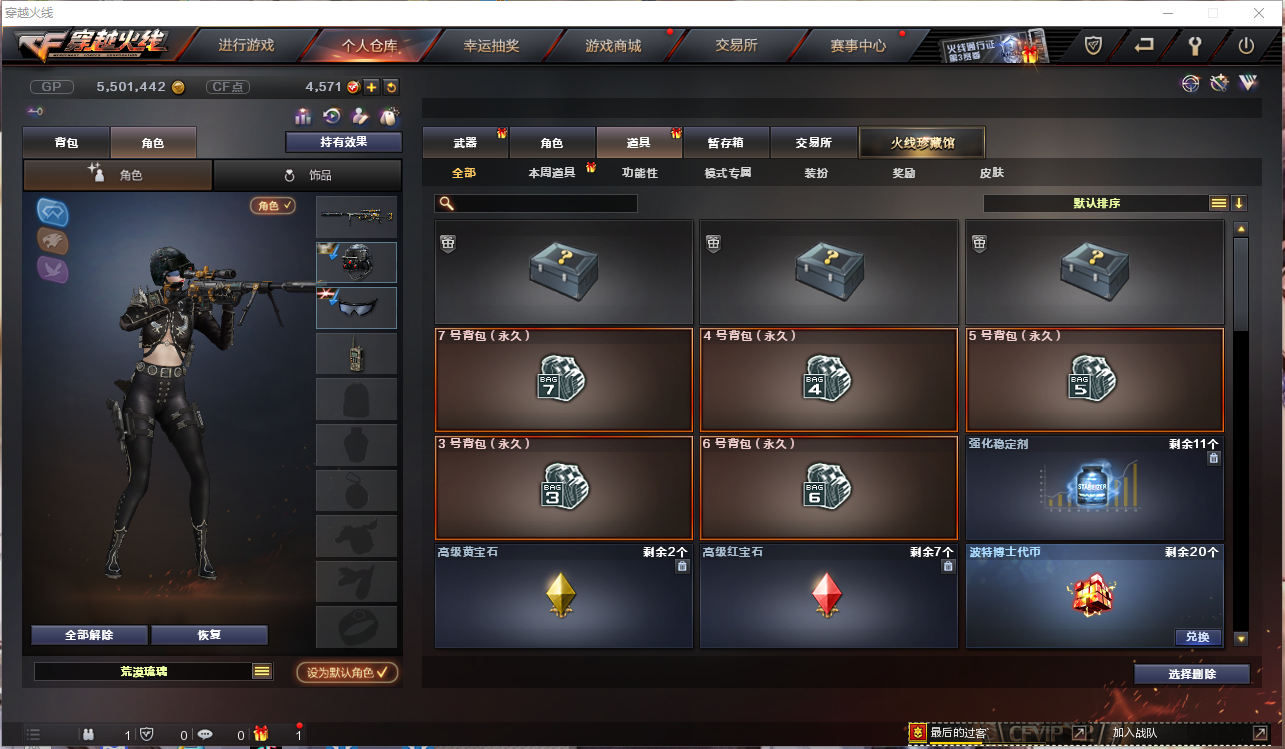
Task: Toggle the 角色 checkbox above character preview
Action: (x=273, y=205)
